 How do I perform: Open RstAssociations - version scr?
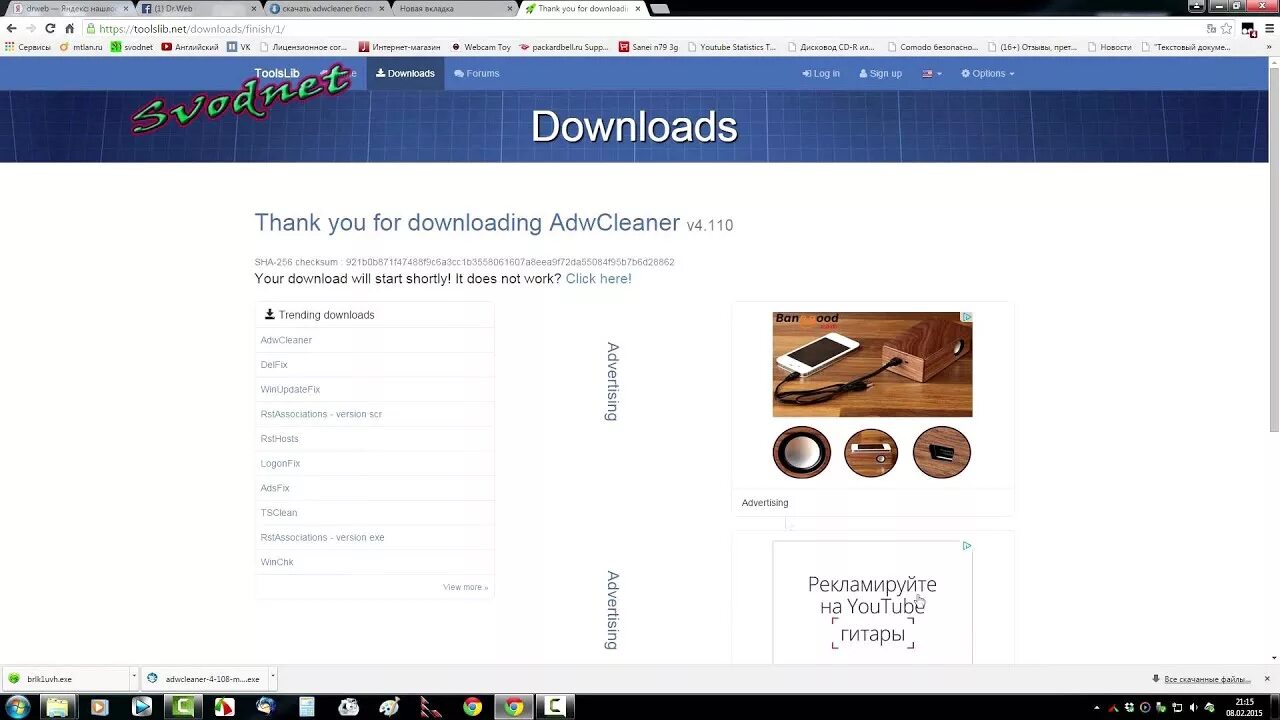pyautogui.click(x=375, y=414)
